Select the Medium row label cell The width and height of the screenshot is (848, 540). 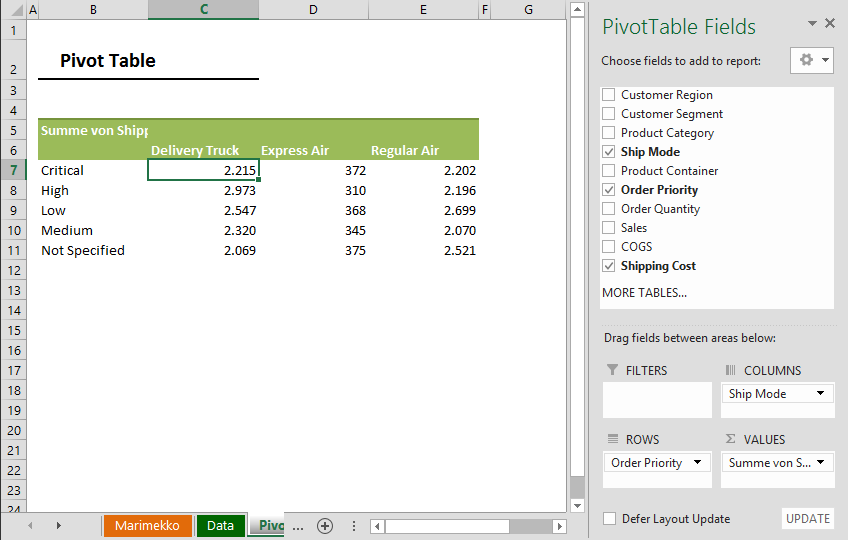pos(93,230)
